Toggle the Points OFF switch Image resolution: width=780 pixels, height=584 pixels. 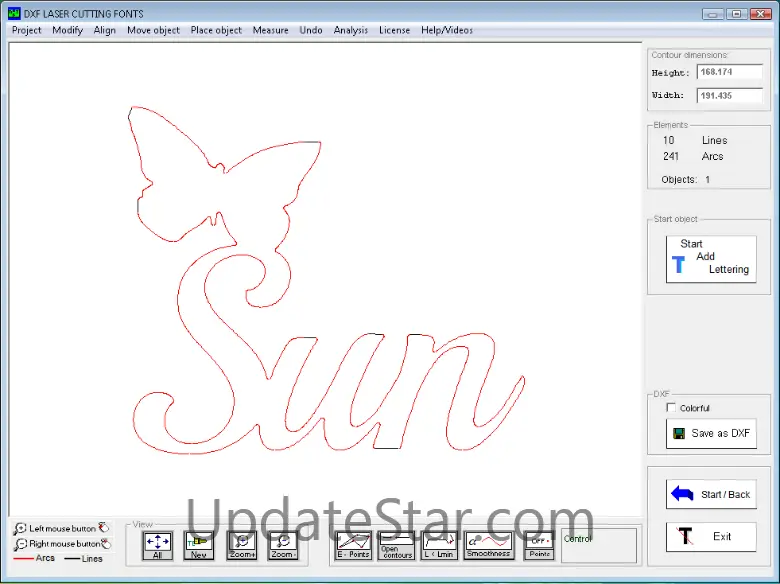[x=539, y=545]
